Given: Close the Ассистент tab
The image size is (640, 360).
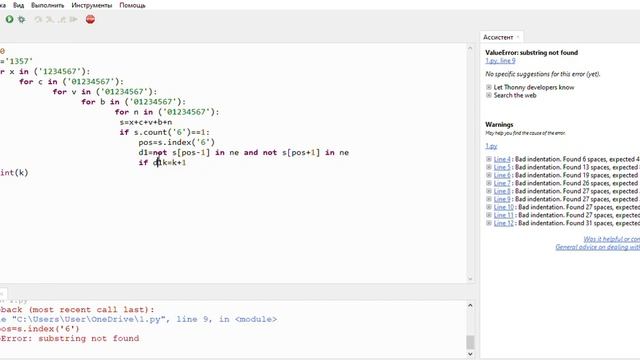Looking at the screenshot, I should [518, 37].
